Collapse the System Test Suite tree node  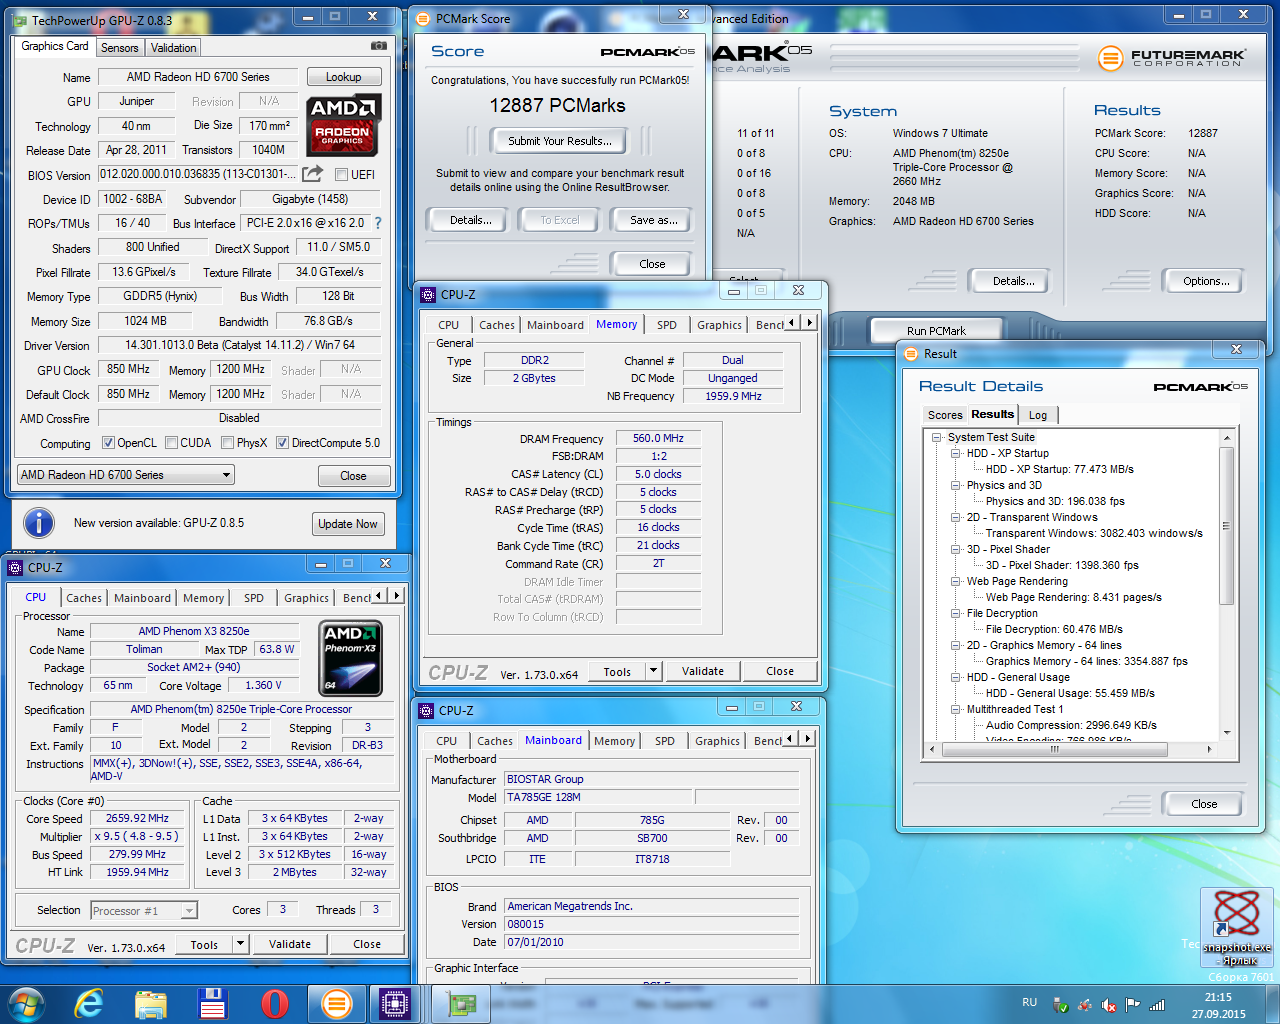937,437
